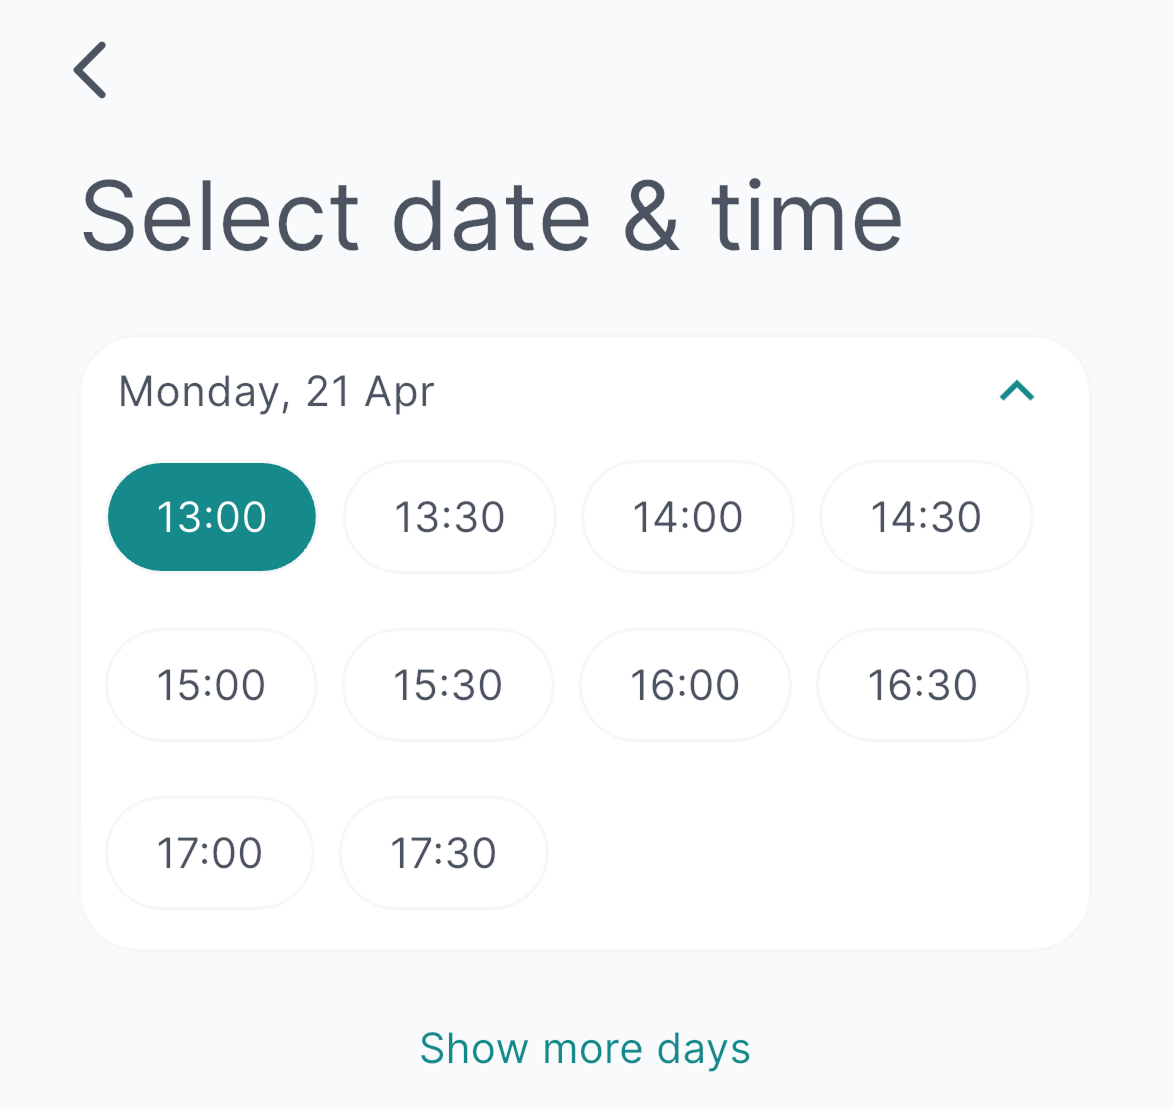Choose the 13:30 time slot

coord(449,517)
